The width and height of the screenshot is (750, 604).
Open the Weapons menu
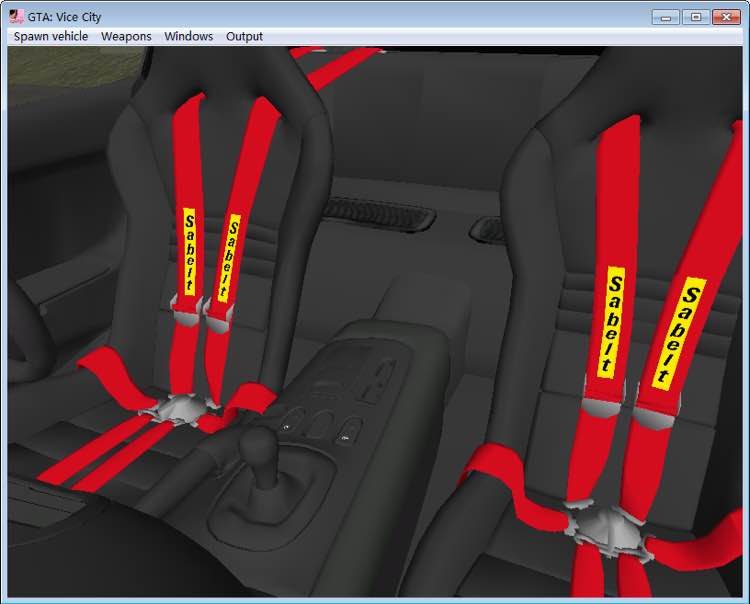(126, 36)
